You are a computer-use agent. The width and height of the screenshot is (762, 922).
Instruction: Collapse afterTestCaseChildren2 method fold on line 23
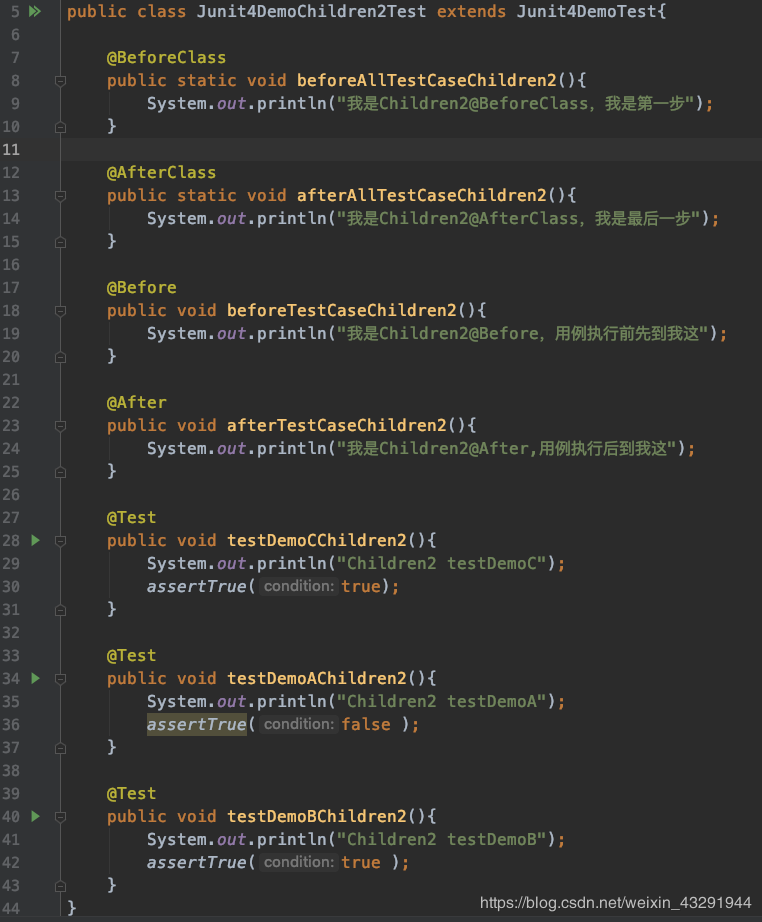point(60,425)
